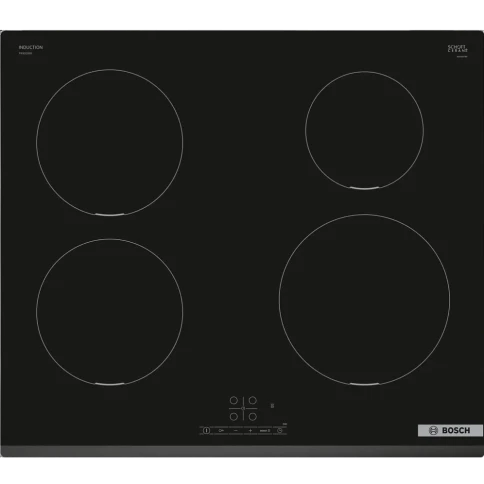484x484 pixels.
Task: Tap the plus key to increase power
Action: [x=250, y=430]
